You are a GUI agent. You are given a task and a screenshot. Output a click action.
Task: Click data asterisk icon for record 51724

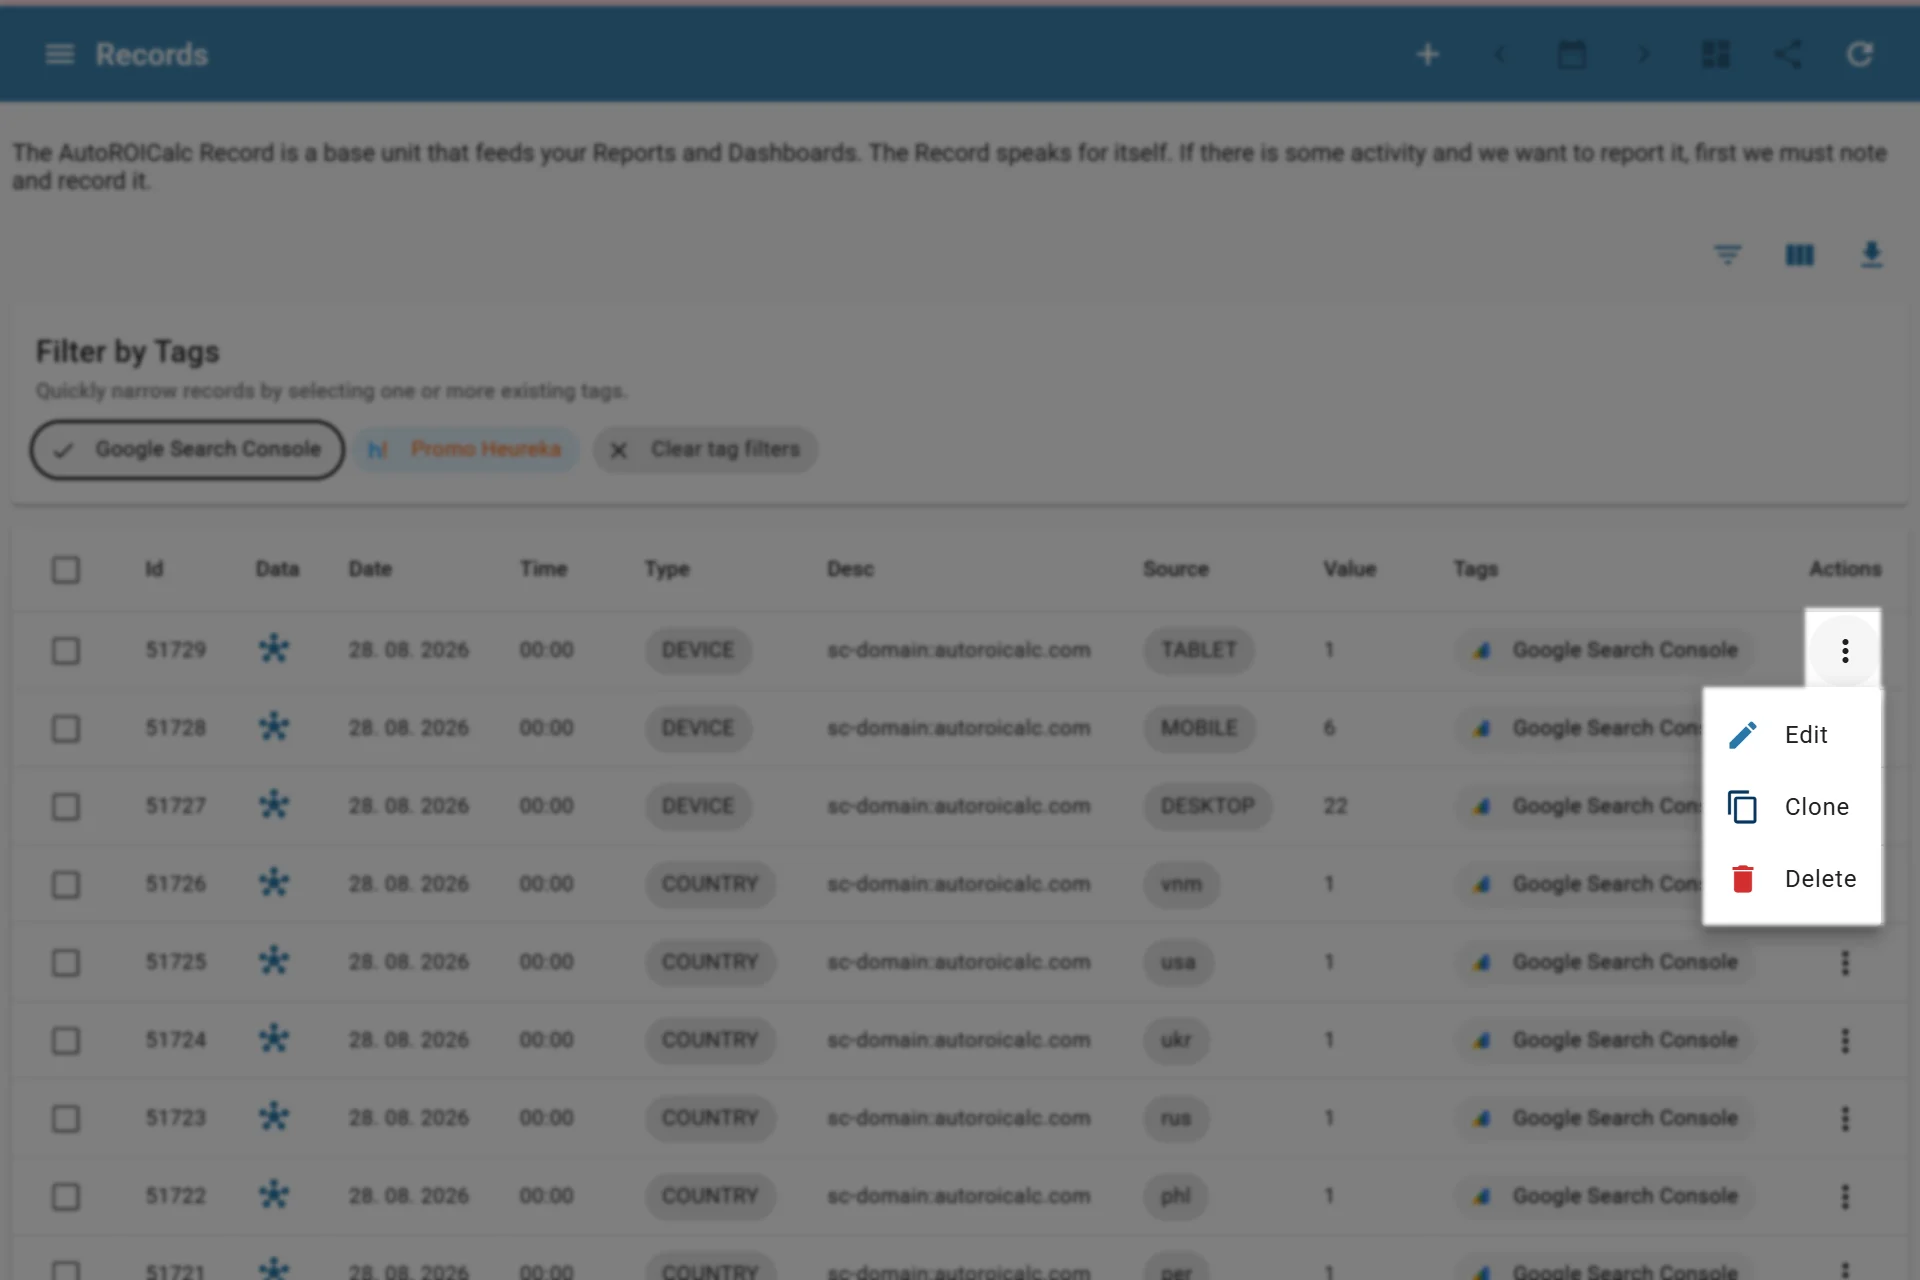[x=274, y=1039]
